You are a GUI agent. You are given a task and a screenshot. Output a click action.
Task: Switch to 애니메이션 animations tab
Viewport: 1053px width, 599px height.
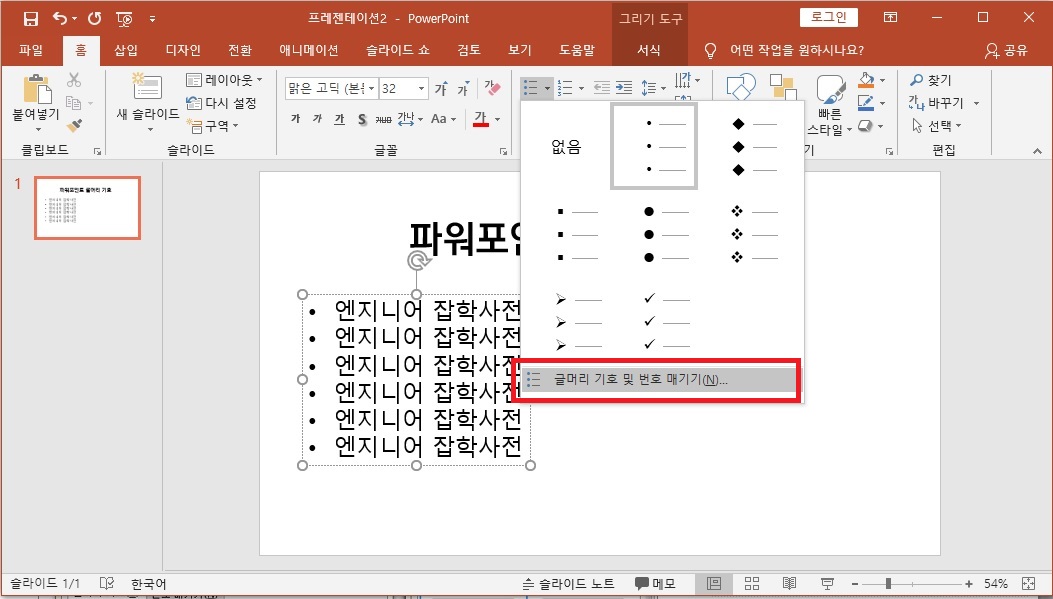(309, 50)
